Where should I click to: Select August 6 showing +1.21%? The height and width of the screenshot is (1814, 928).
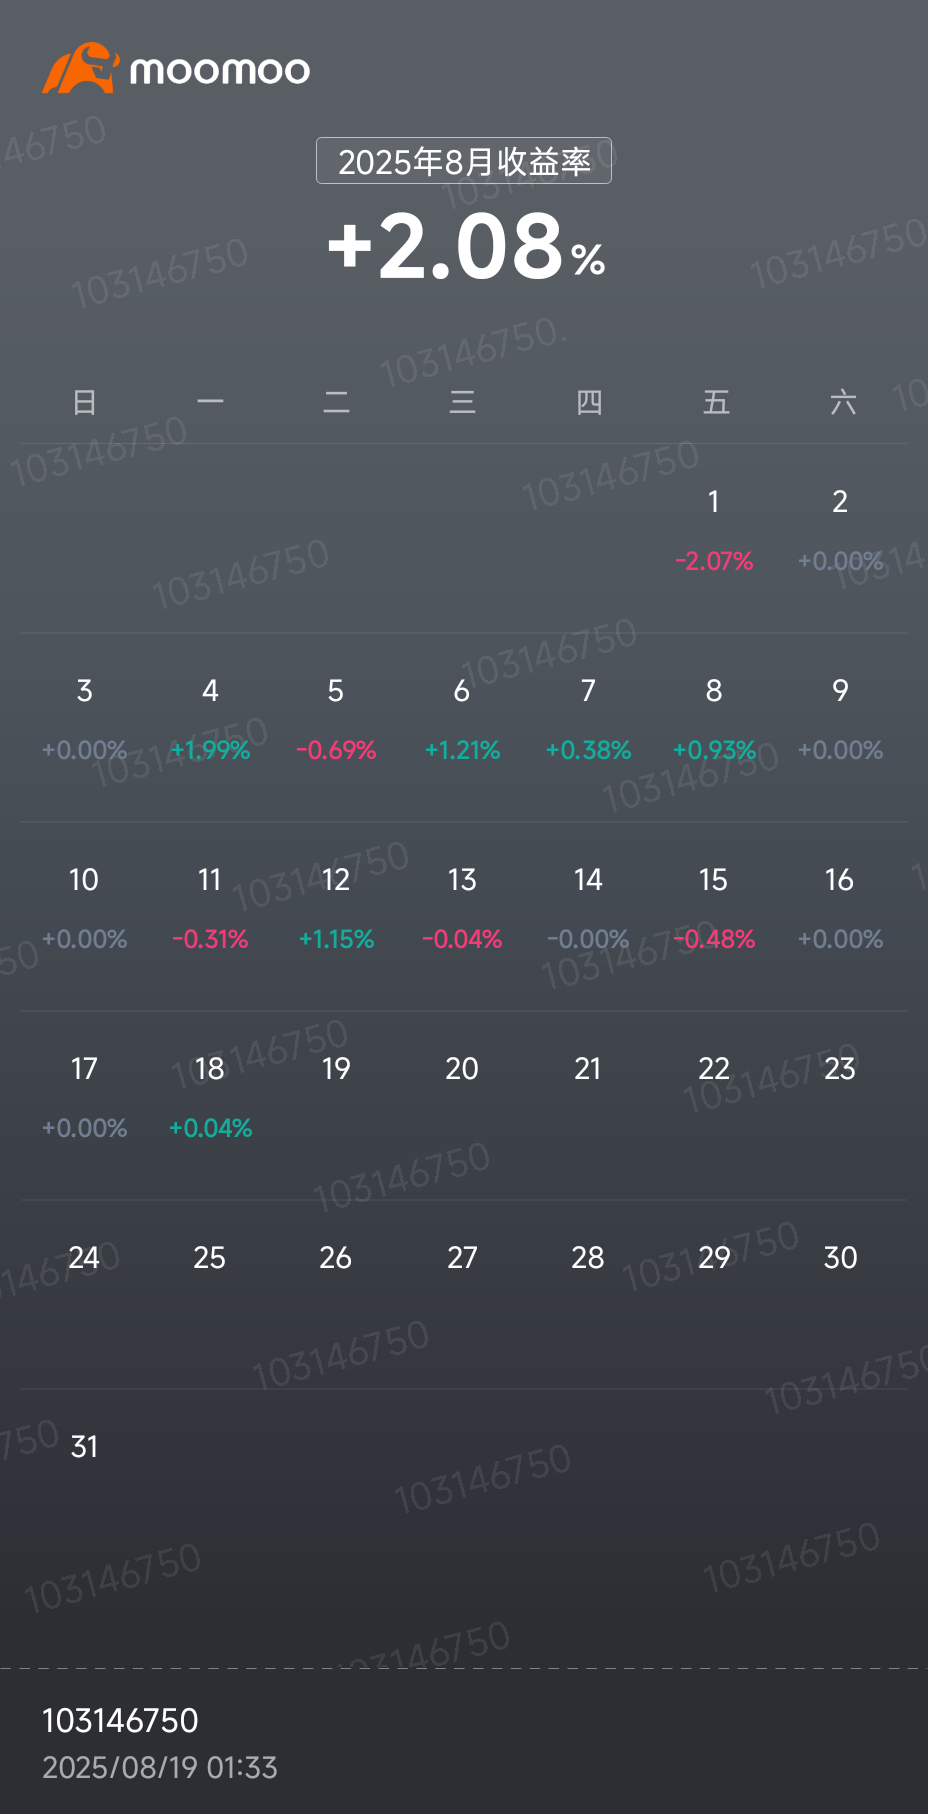coord(462,719)
